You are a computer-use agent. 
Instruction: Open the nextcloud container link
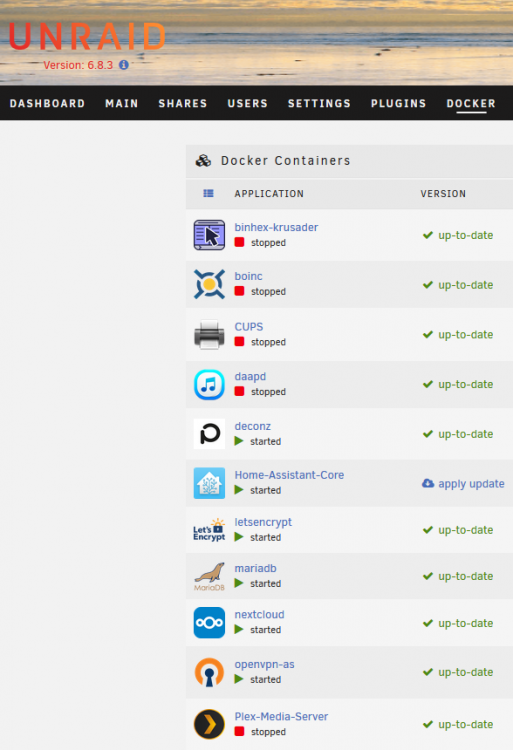pyautogui.click(x=259, y=614)
